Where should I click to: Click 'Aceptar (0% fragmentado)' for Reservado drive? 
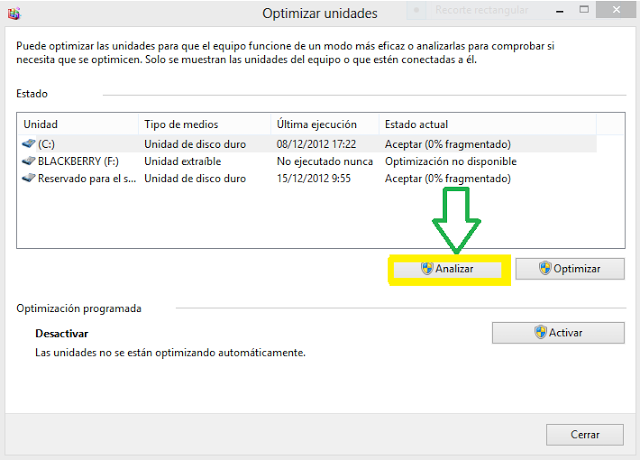pos(448,178)
